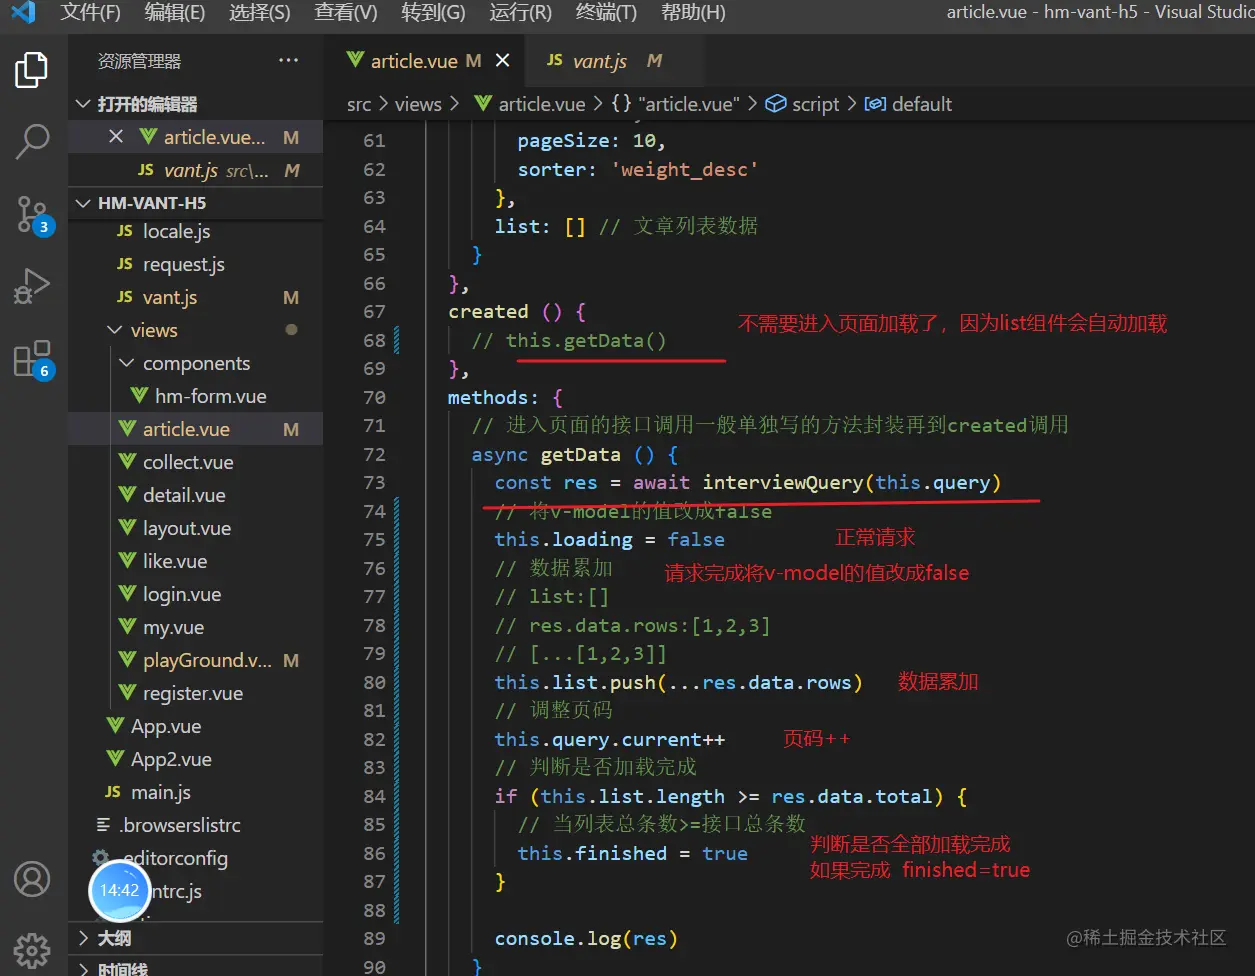Screen dimensions: 1255x976
Task: Open the Run and Debug icon
Action: 32,286
